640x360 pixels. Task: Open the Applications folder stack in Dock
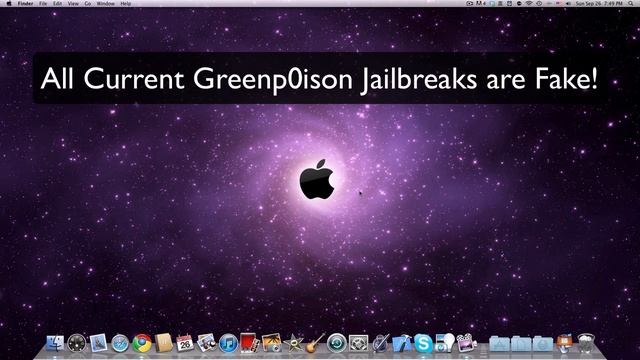pyautogui.click(x=500, y=344)
